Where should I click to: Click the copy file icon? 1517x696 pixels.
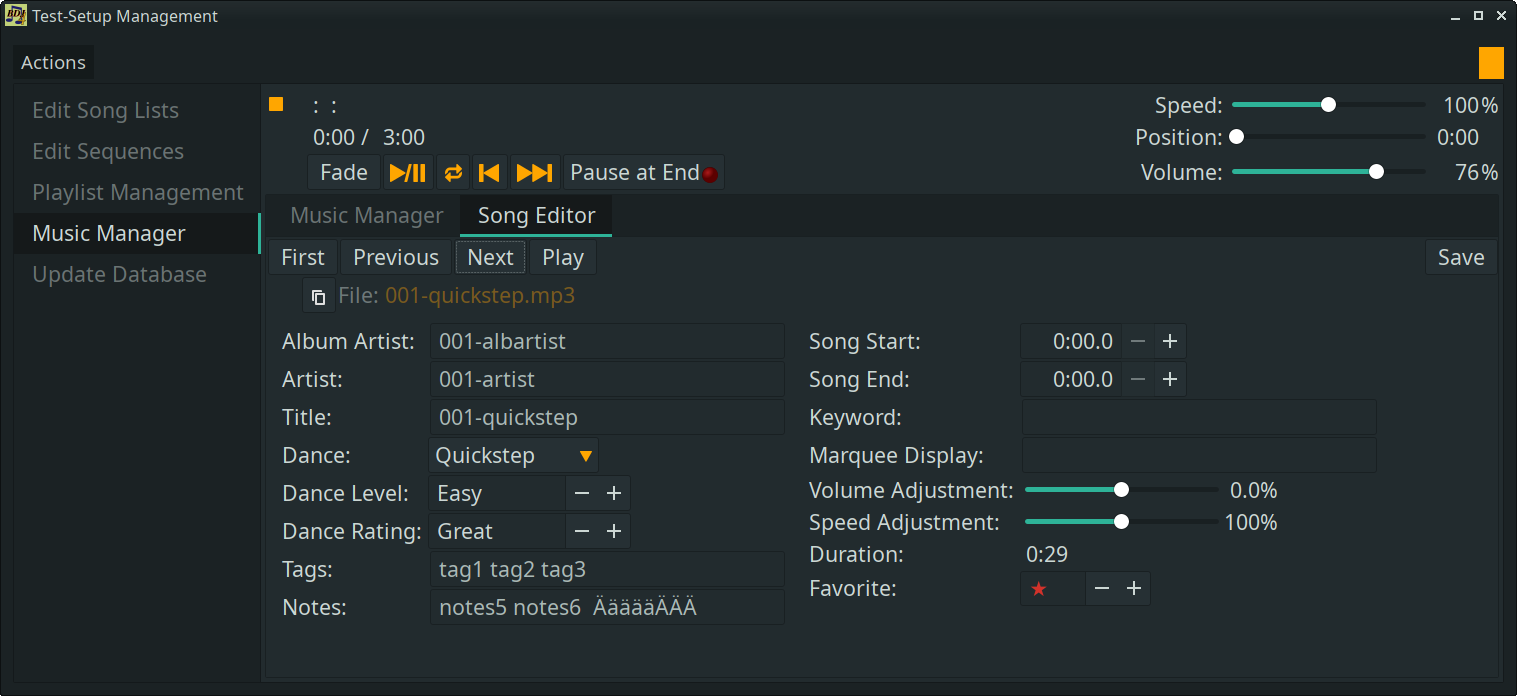click(x=318, y=297)
